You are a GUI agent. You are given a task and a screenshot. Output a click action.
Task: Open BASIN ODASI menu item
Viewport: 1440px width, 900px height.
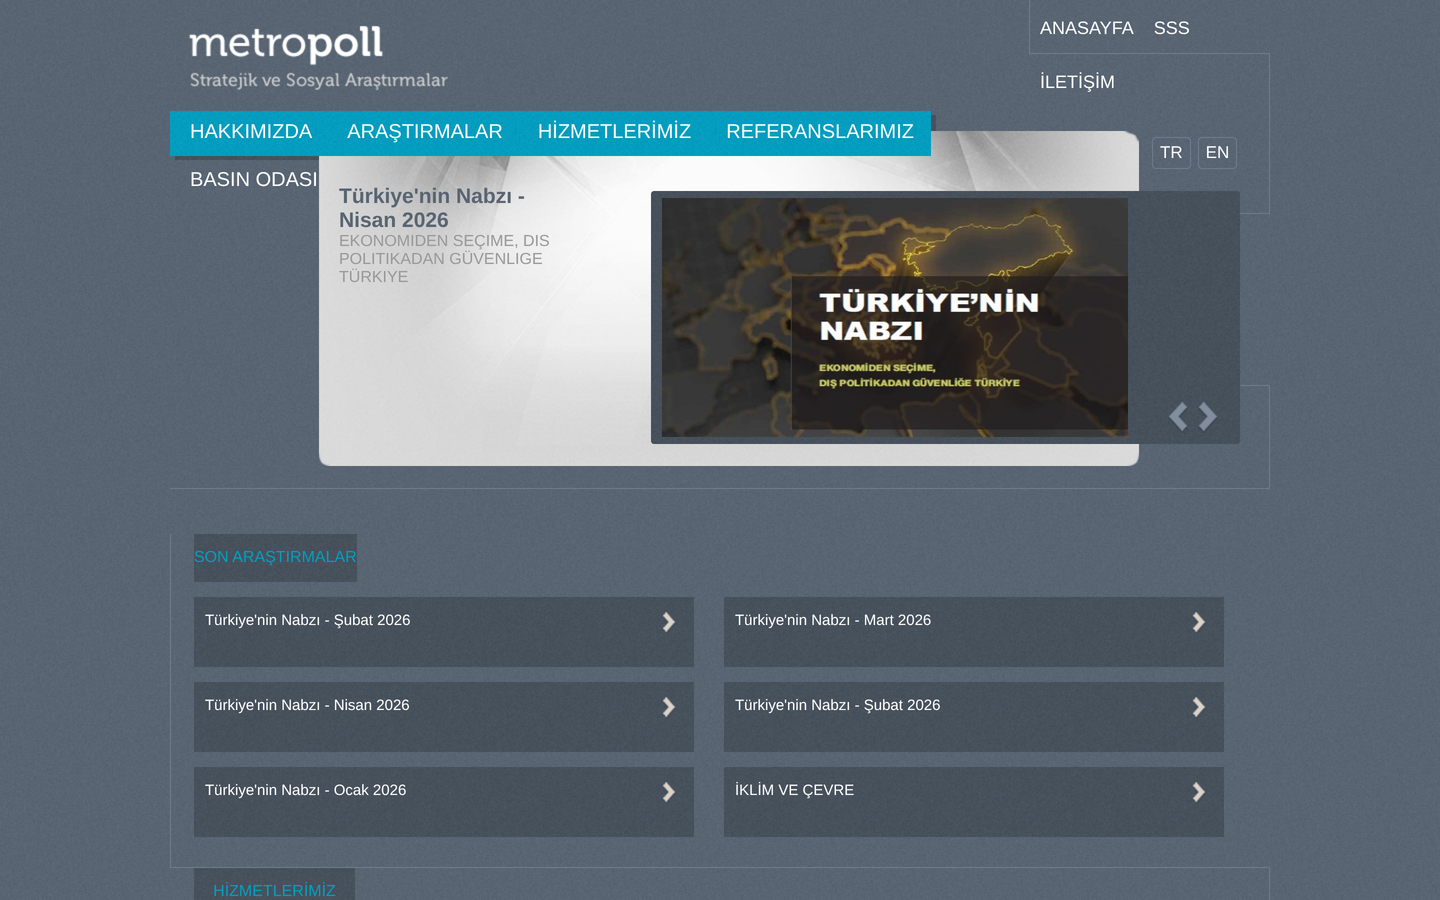point(253,180)
